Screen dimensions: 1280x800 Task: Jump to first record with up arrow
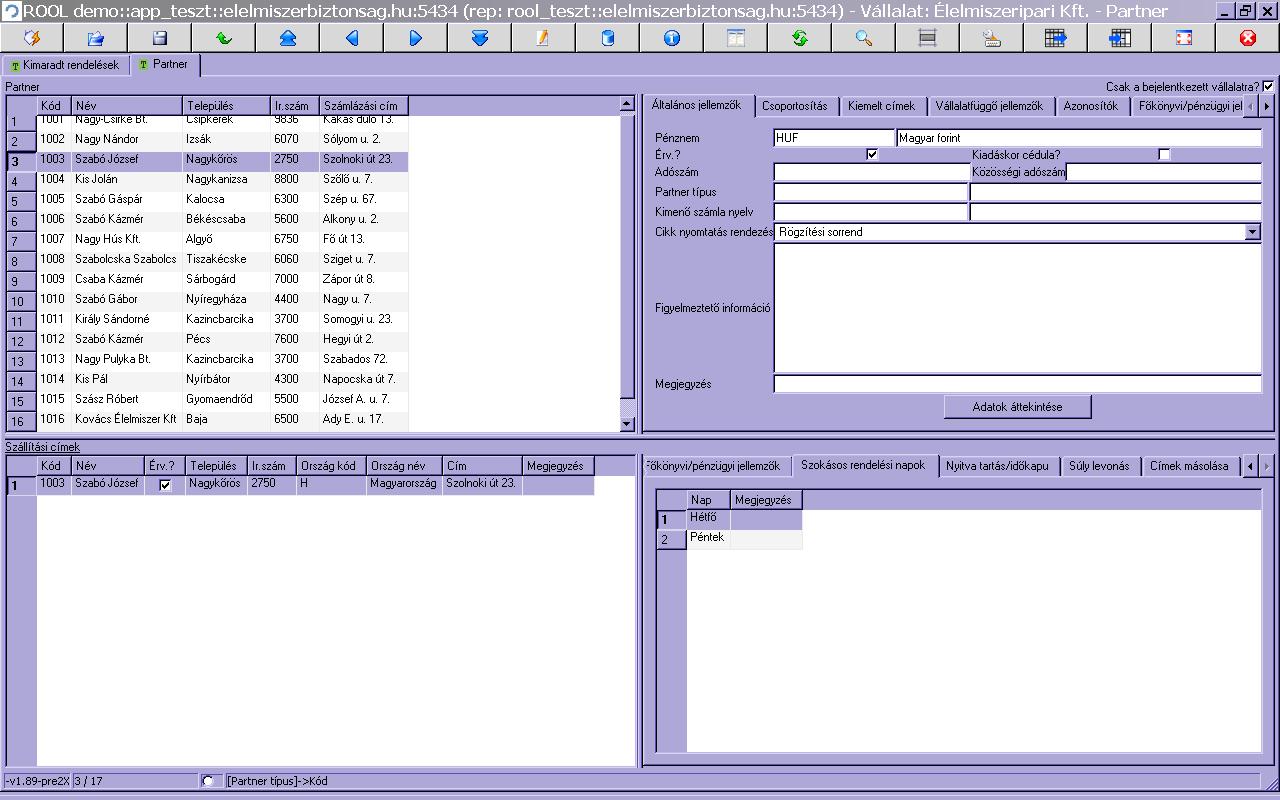point(288,38)
